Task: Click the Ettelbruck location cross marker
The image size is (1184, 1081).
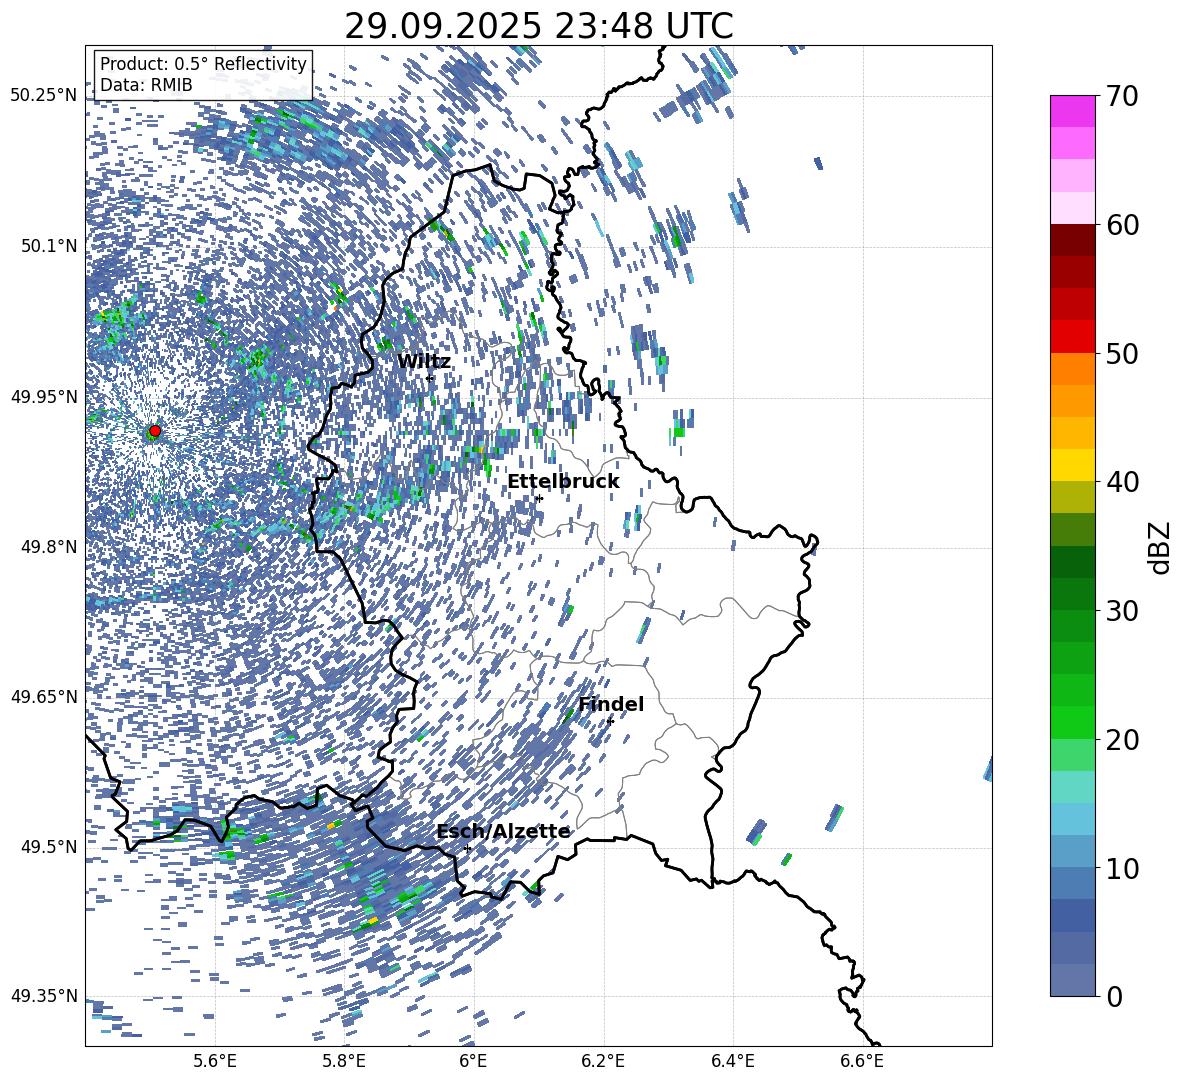Action: 538,498
